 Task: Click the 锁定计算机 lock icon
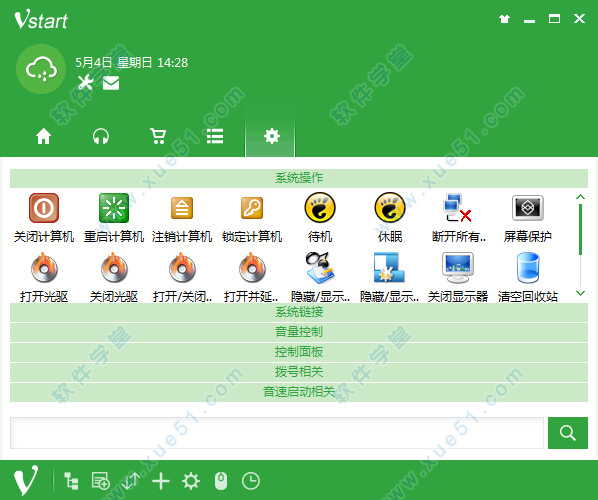252,208
